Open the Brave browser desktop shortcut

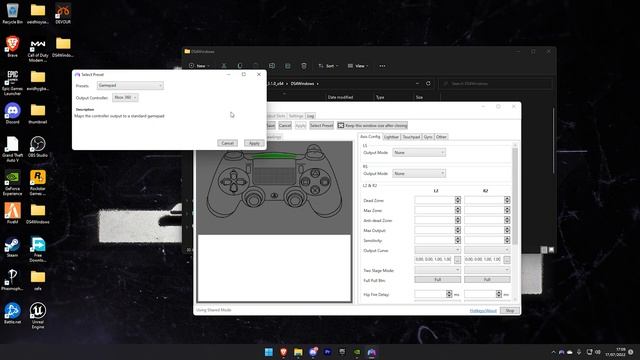click(12, 47)
